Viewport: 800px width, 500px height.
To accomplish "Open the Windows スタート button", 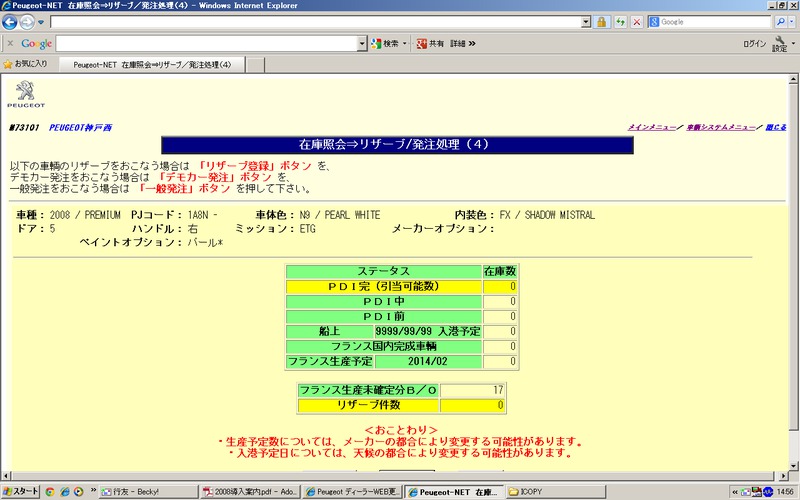I will point(20,492).
